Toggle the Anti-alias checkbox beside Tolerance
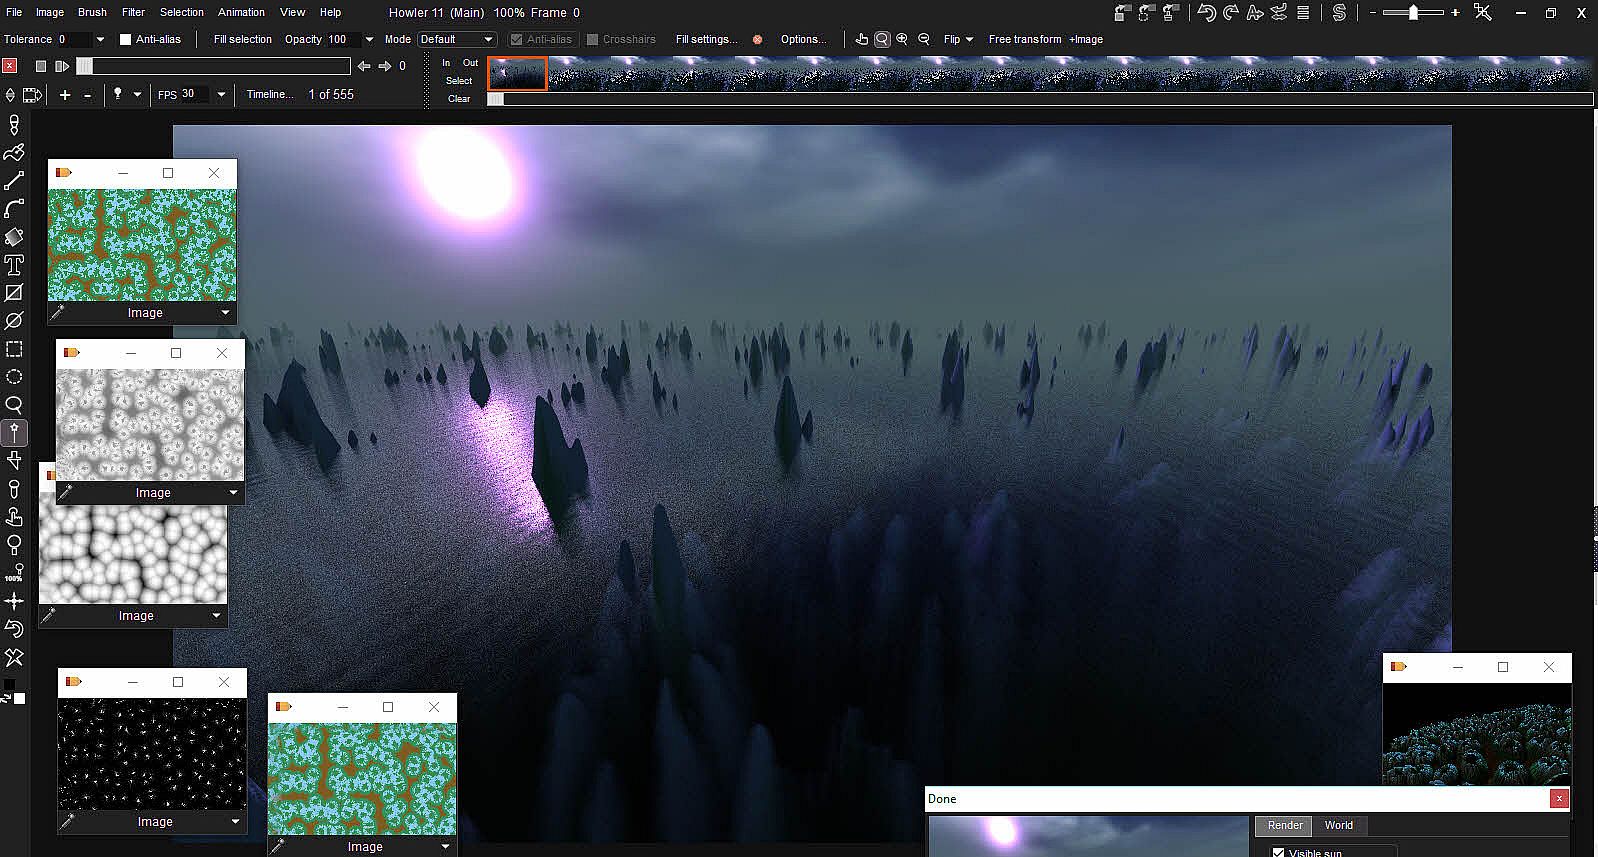Image resolution: width=1598 pixels, height=857 pixels. tap(126, 39)
